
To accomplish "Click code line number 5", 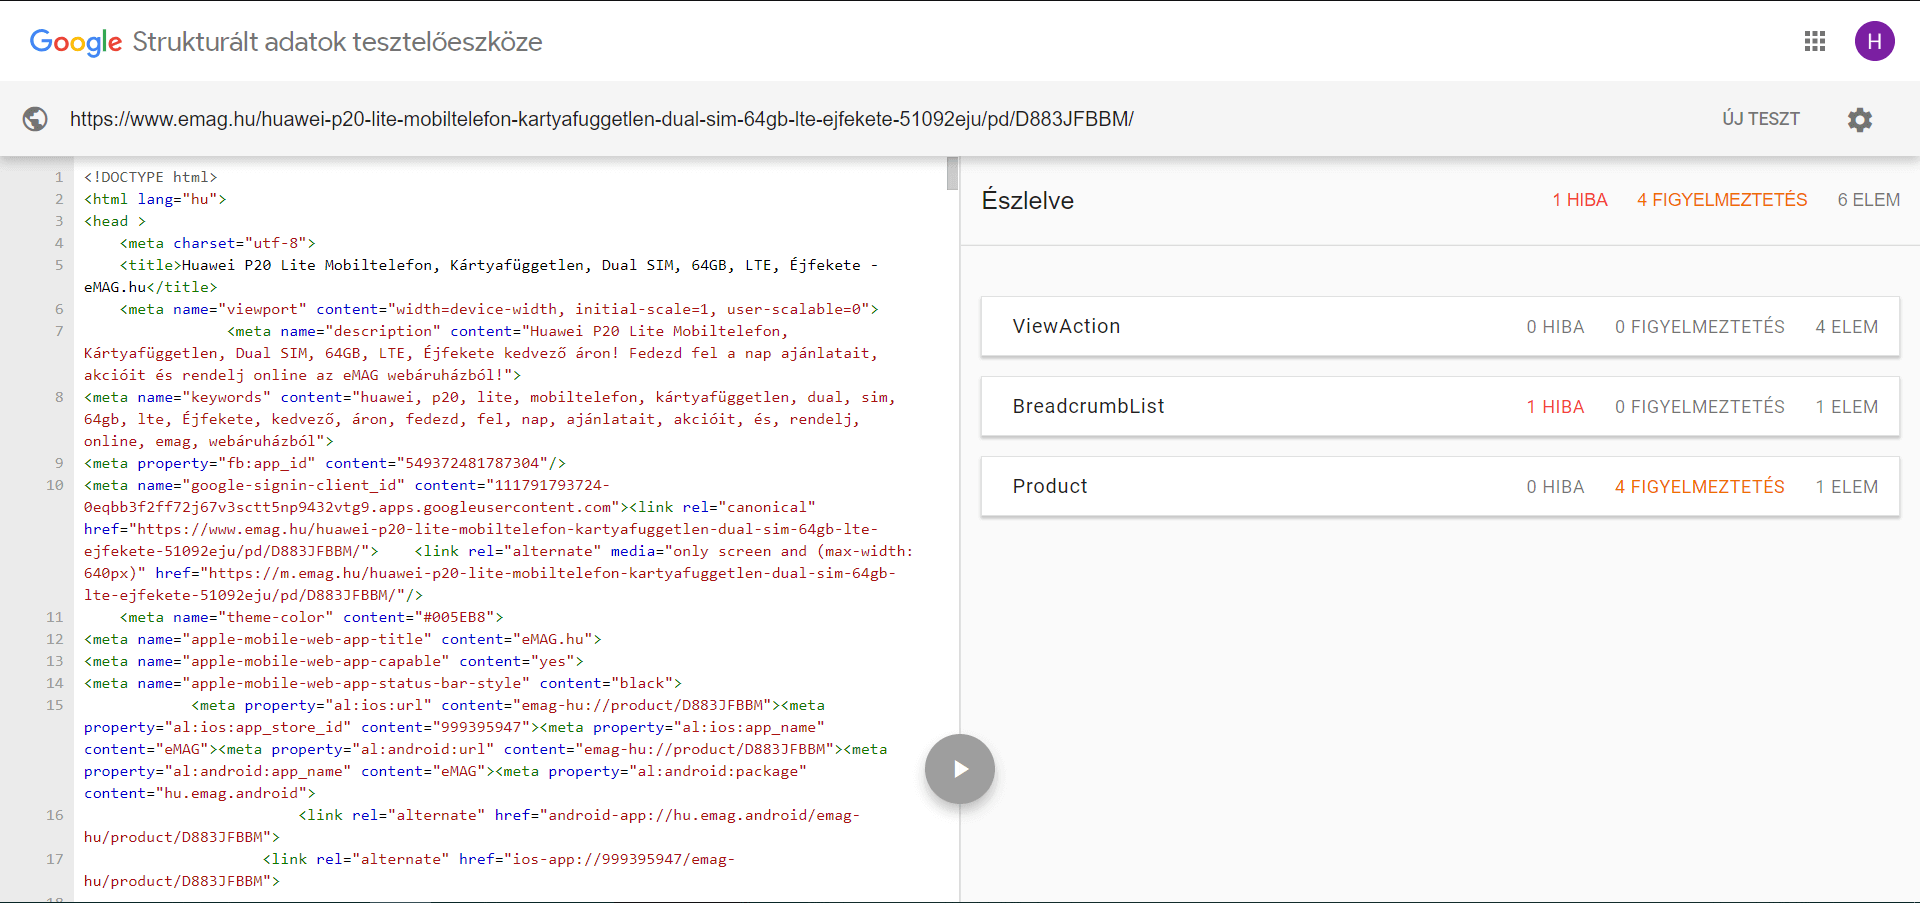I will tap(59, 265).
